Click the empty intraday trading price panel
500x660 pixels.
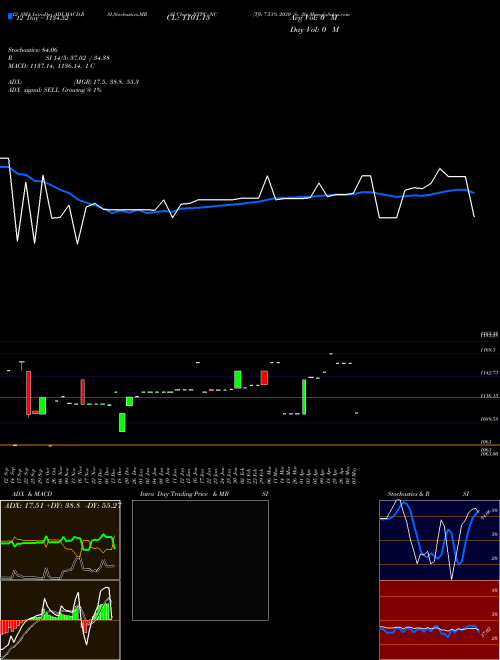coord(200,560)
